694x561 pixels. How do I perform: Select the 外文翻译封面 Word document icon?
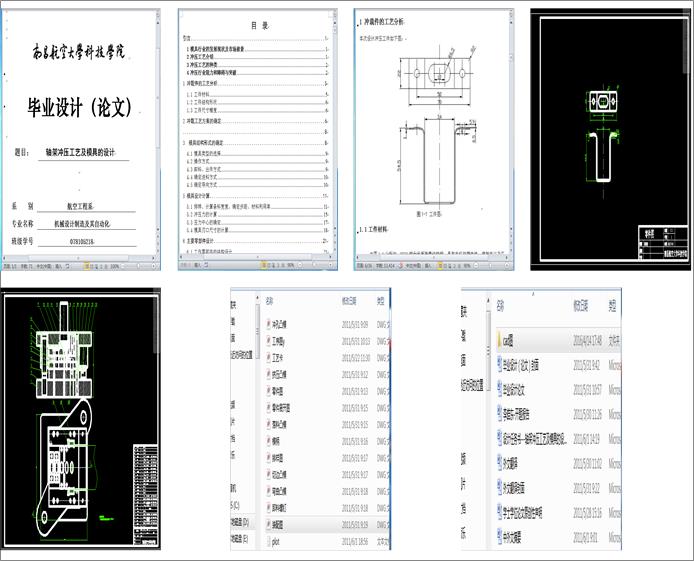pyautogui.click(x=499, y=488)
